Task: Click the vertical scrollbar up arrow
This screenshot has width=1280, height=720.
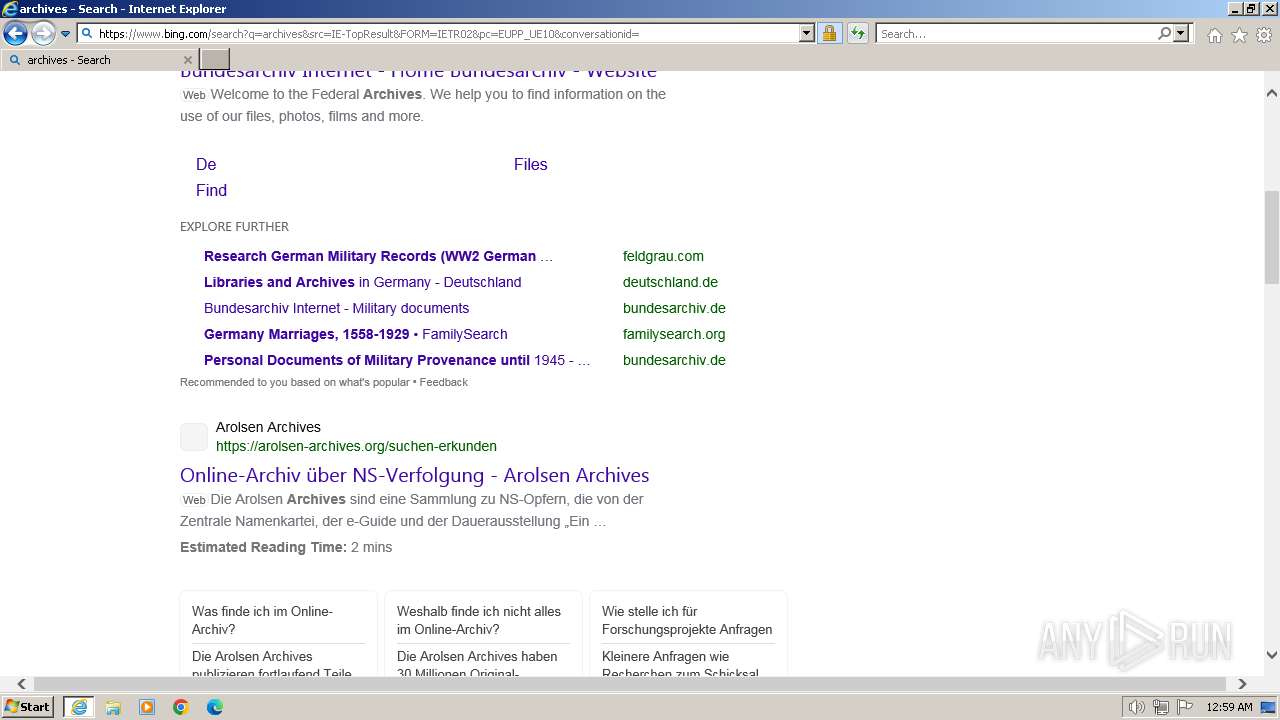Action: pos(1272,94)
